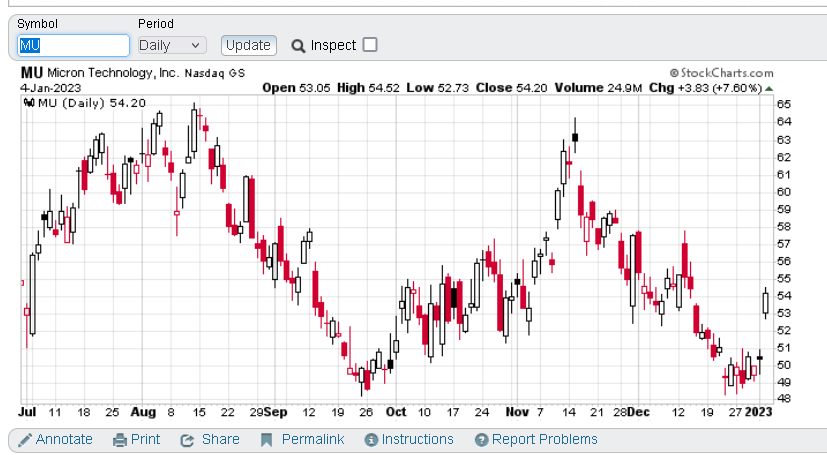Click the 'Open 53.05' value
Screen dimensions: 827x455
(x=296, y=88)
